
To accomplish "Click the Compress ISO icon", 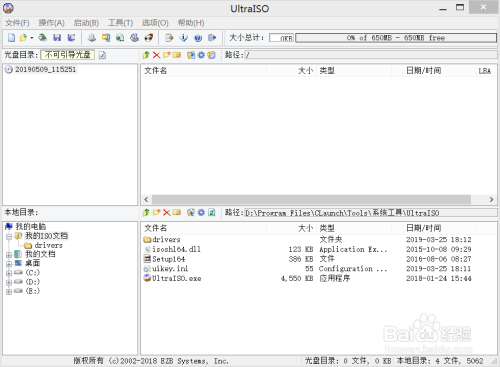I will pos(134,38).
